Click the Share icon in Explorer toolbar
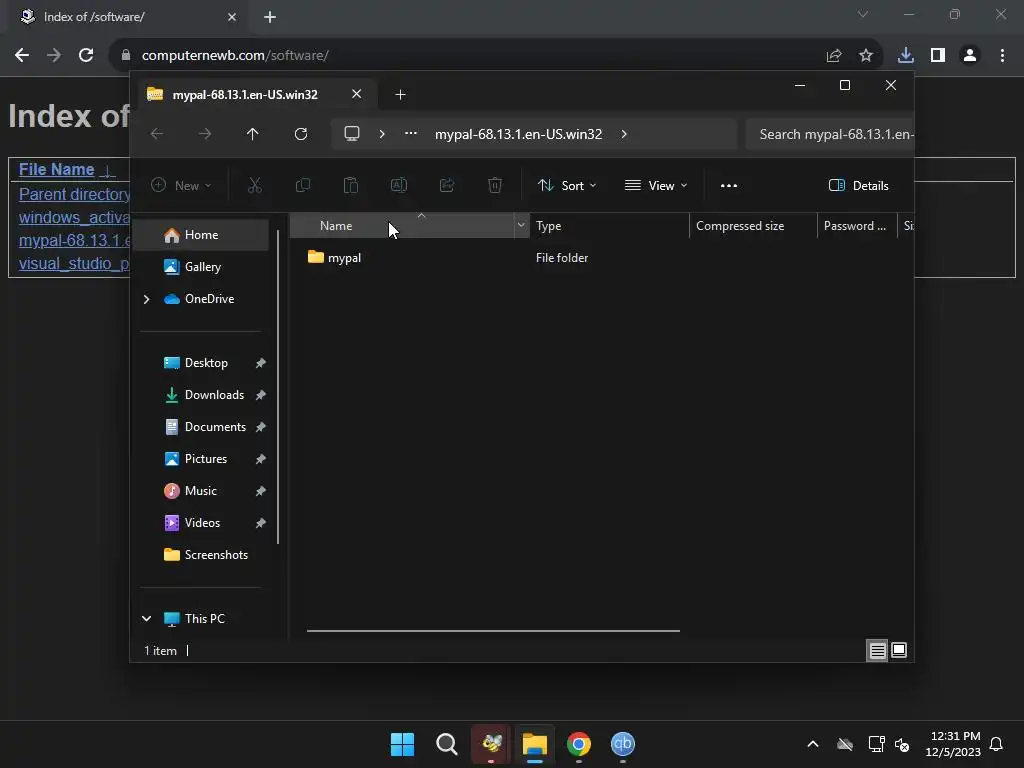 (x=447, y=185)
